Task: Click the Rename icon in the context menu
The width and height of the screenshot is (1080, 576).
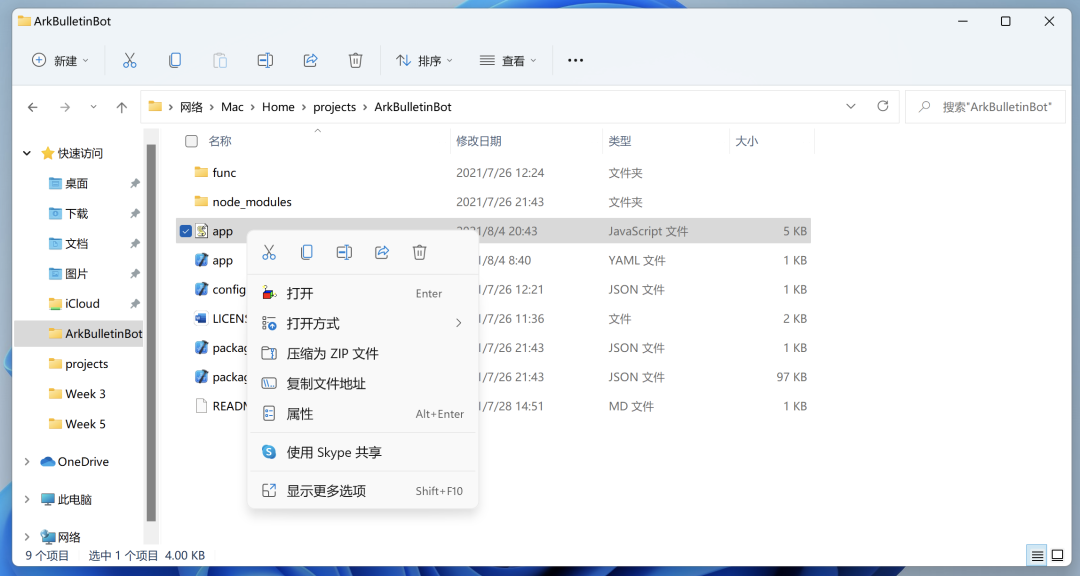Action: [344, 253]
